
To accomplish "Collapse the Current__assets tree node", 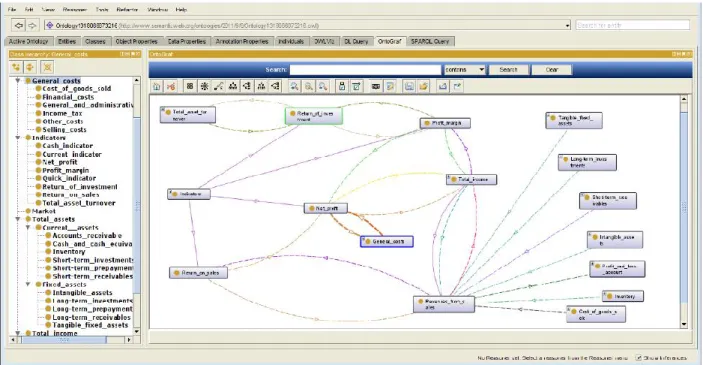I will (x=28, y=227).
